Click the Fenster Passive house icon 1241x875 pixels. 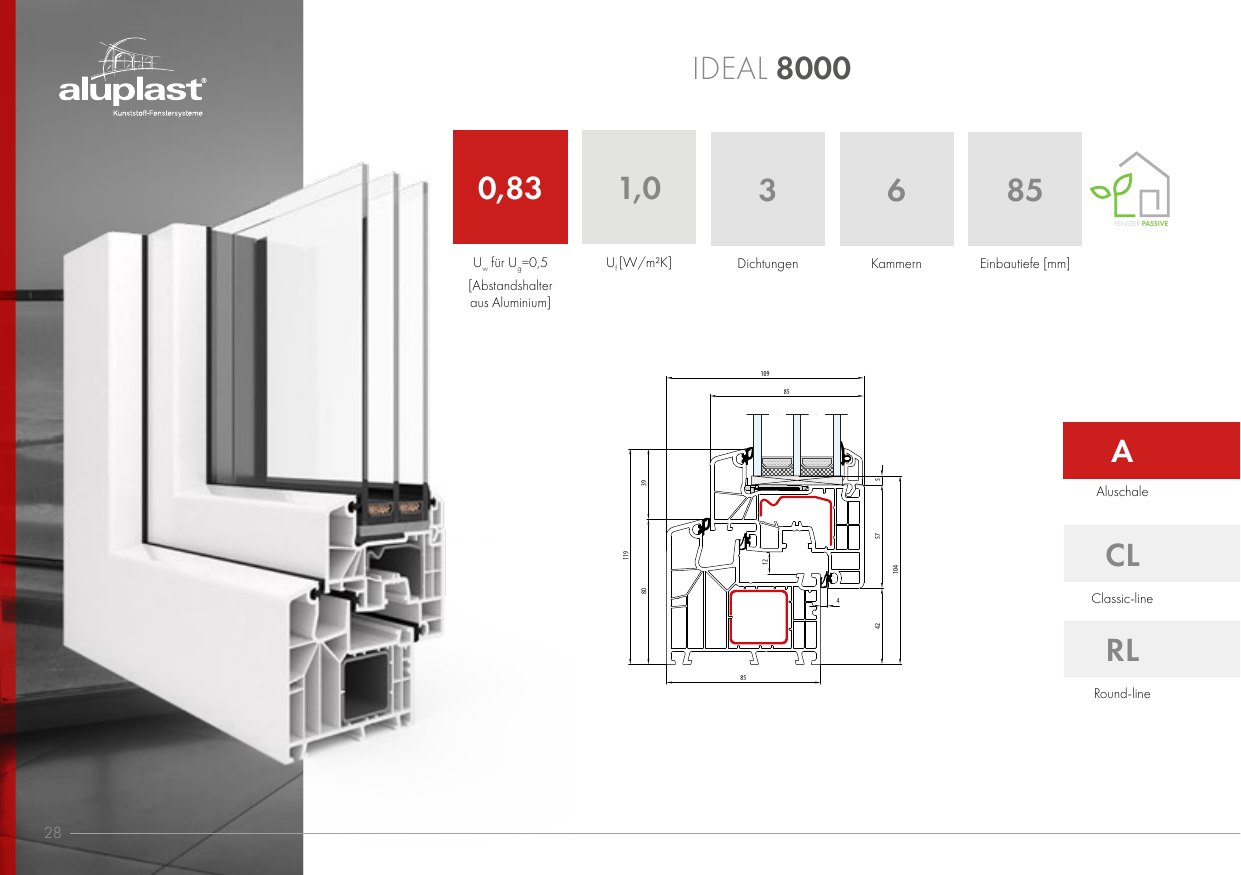click(1130, 190)
